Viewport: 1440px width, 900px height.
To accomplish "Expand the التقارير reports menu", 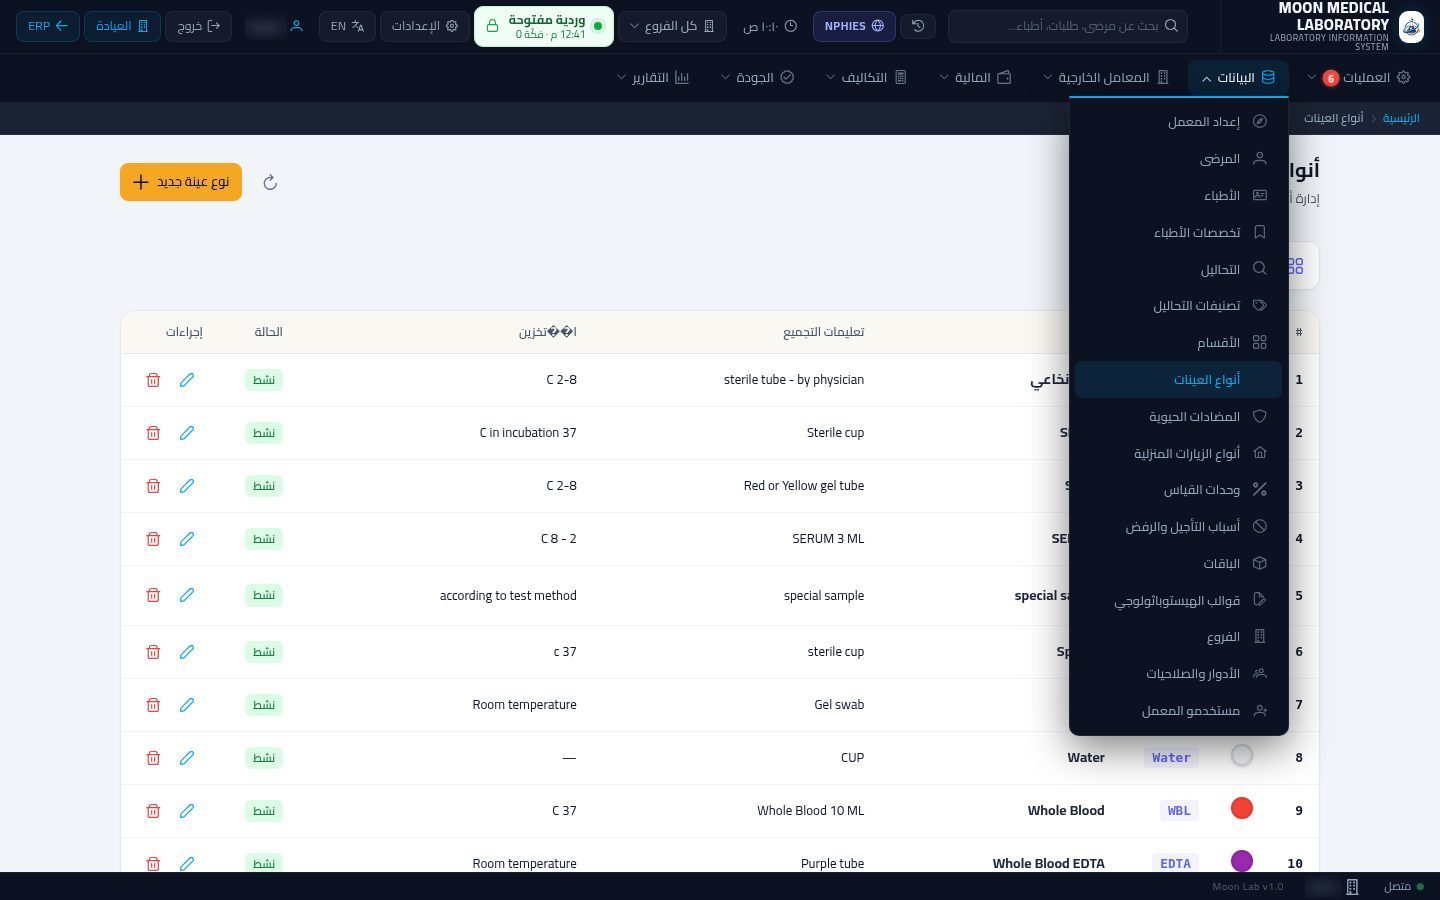I will tap(653, 77).
